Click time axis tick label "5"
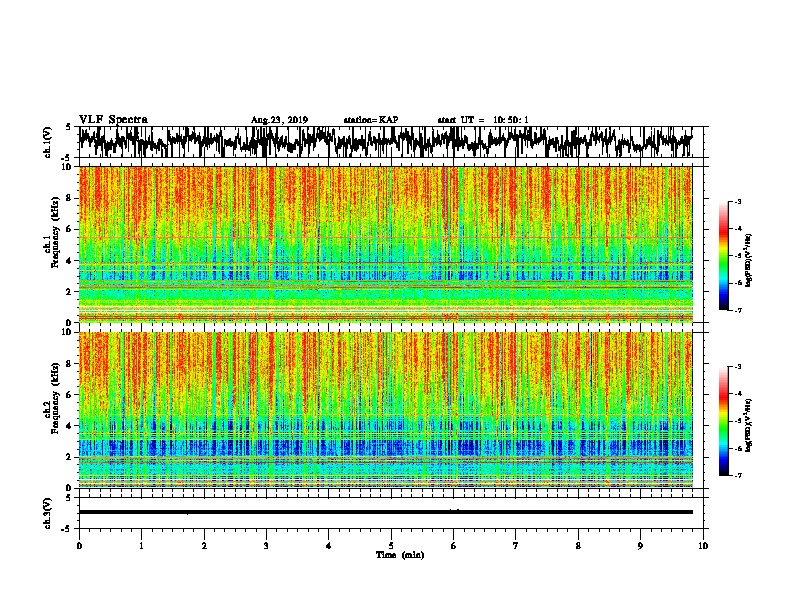Viewport: 792px width, 612px height. point(391,546)
